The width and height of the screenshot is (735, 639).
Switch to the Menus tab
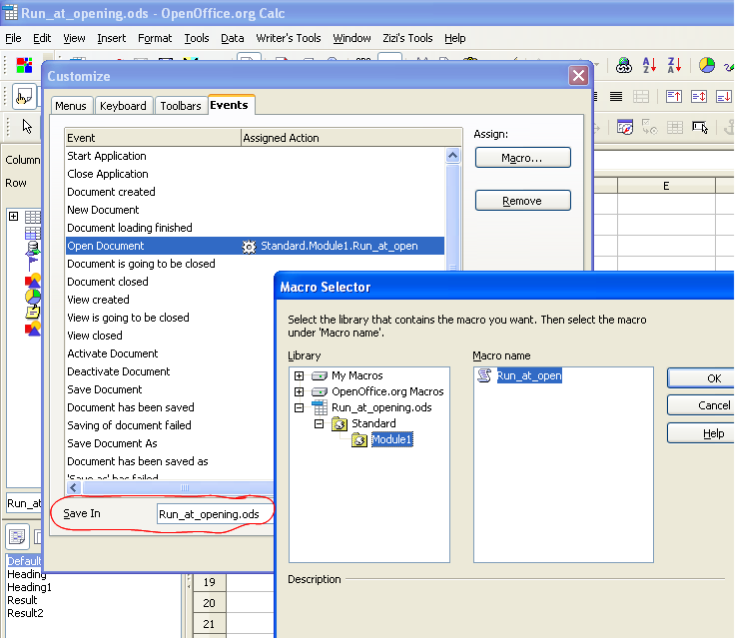tap(71, 106)
